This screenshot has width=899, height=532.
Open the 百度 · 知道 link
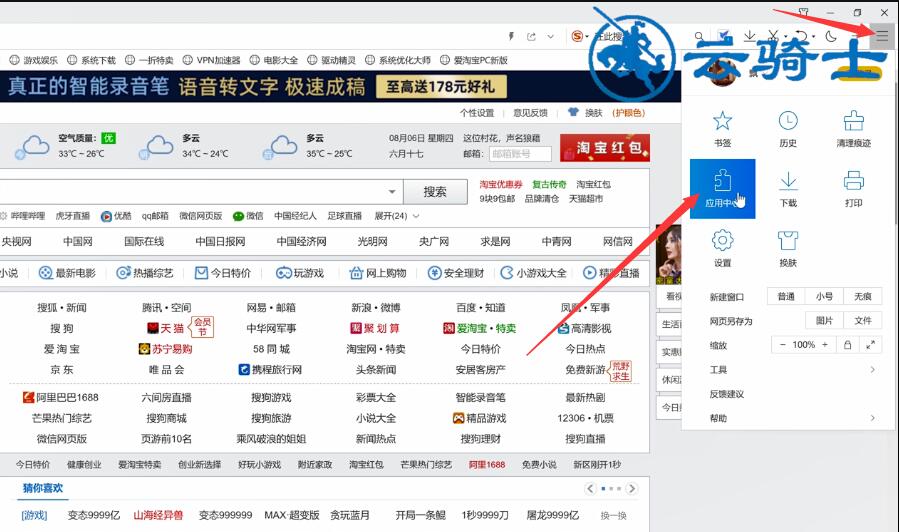(480, 308)
